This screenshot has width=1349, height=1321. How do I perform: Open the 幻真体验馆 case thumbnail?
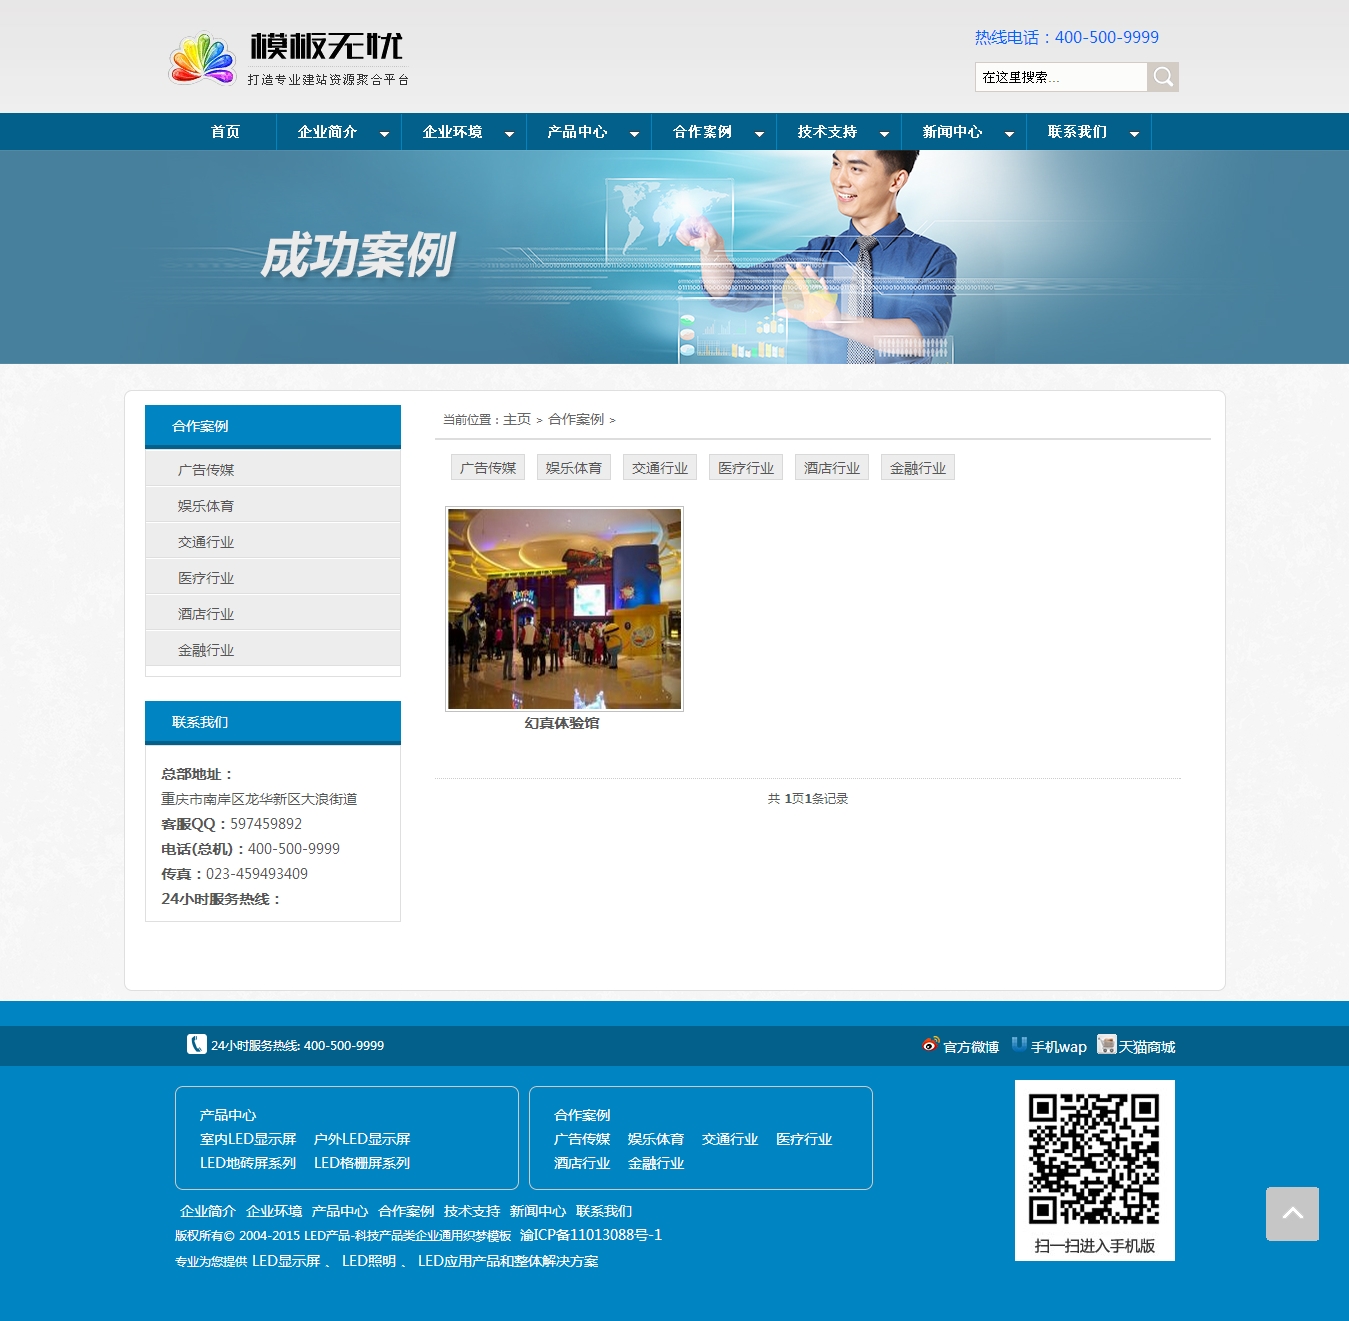click(x=564, y=609)
